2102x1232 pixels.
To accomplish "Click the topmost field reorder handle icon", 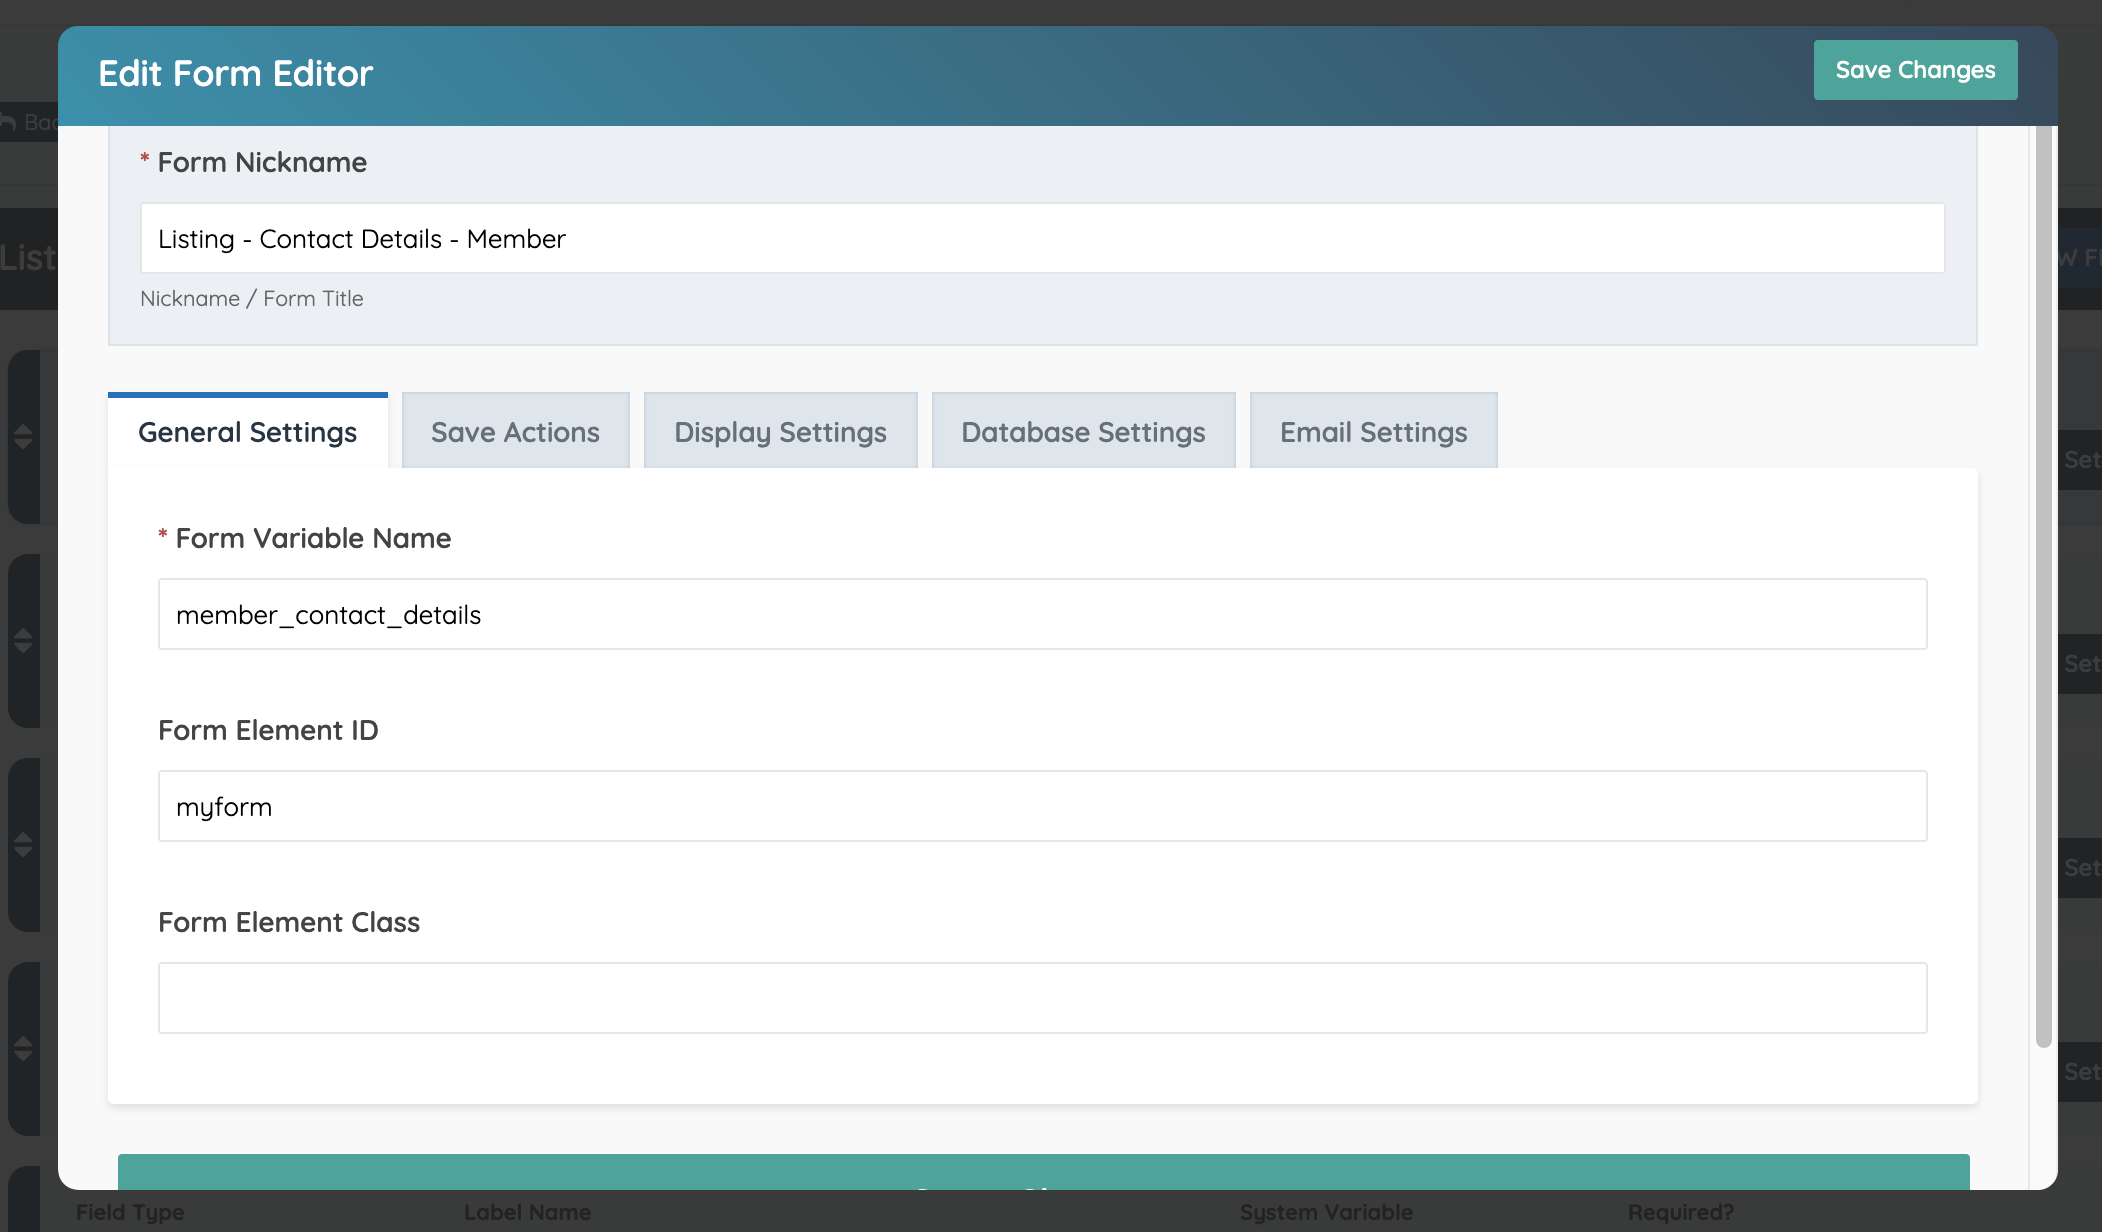I will (23, 437).
